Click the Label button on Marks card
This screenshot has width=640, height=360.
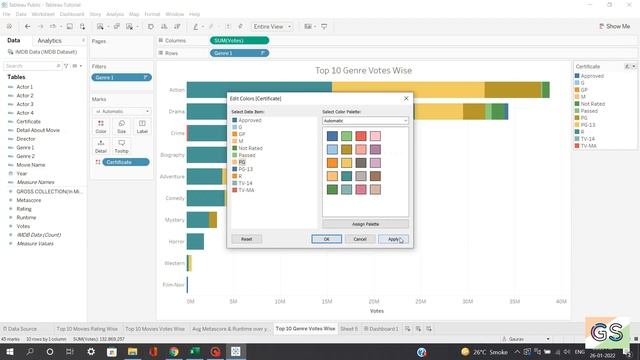coord(142,127)
